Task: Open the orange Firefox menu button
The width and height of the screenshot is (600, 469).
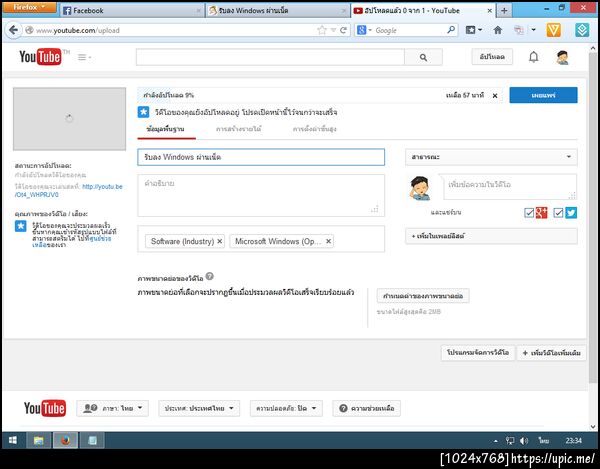Action: pos(29,7)
